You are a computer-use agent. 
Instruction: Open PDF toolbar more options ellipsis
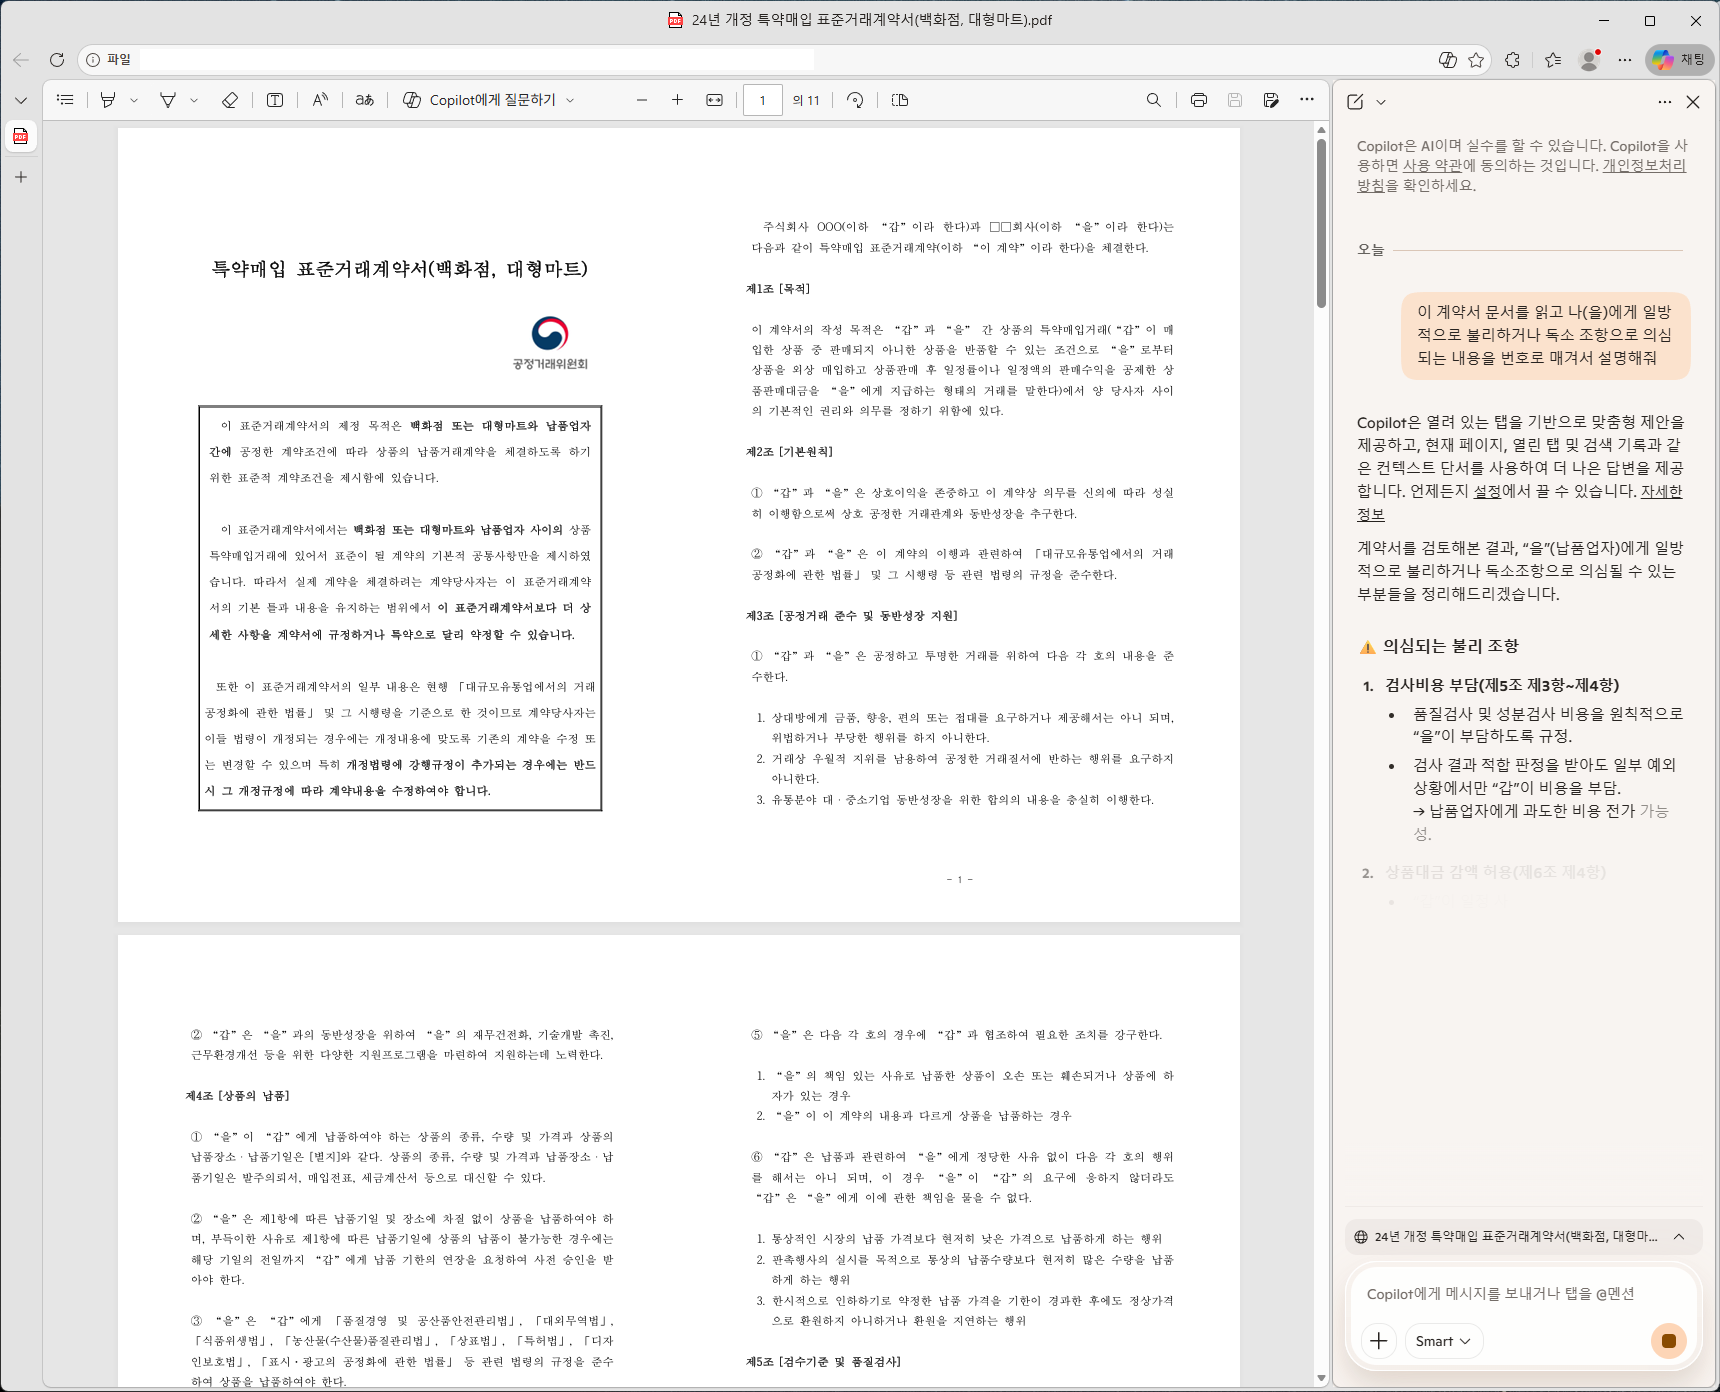click(1307, 99)
